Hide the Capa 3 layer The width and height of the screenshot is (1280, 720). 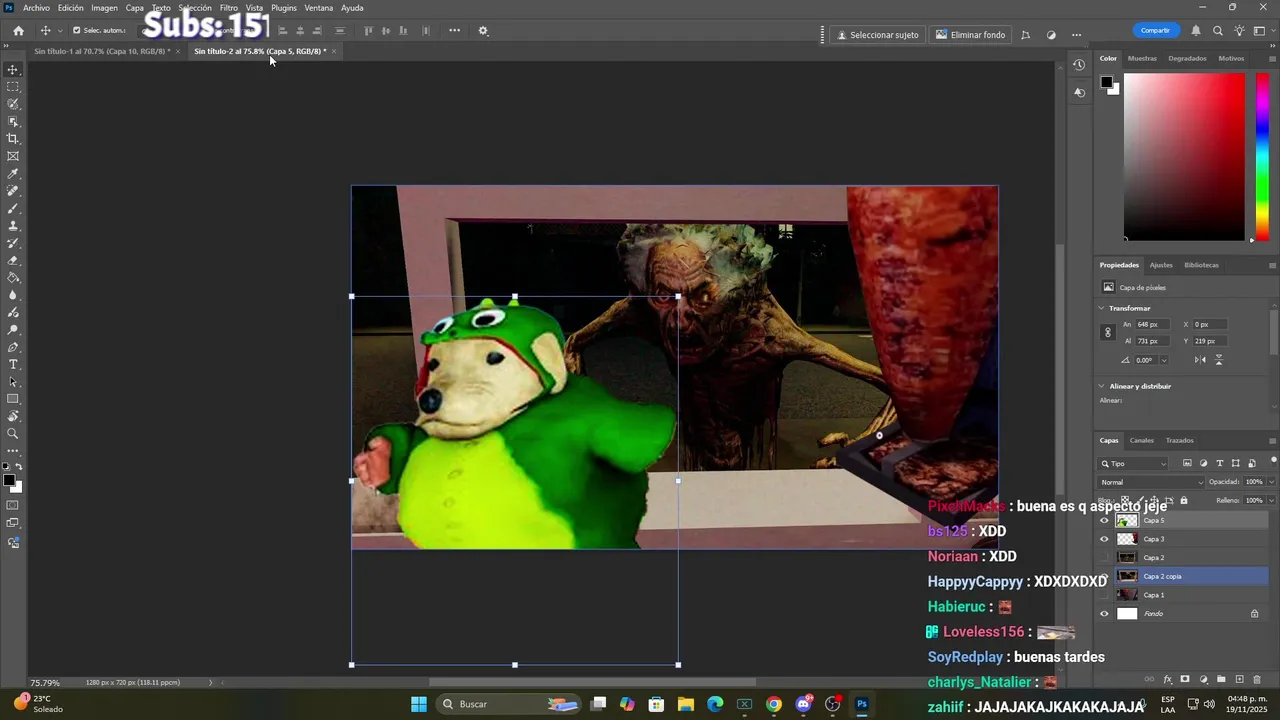point(1104,539)
